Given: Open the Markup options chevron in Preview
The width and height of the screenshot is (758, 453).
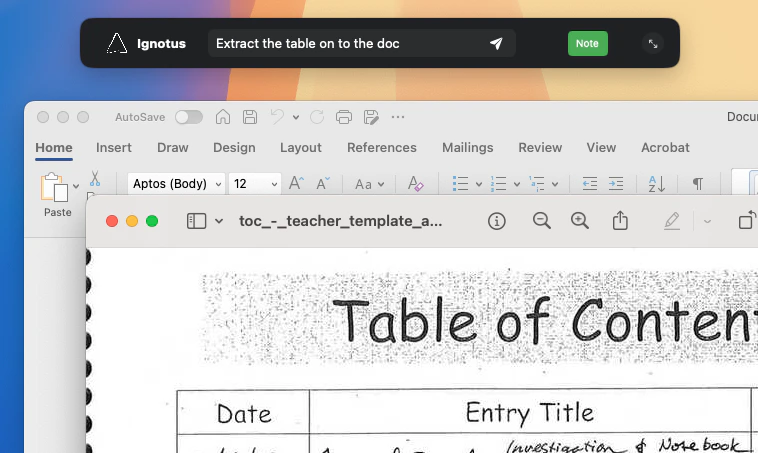Looking at the screenshot, I should click(x=707, y=221).
